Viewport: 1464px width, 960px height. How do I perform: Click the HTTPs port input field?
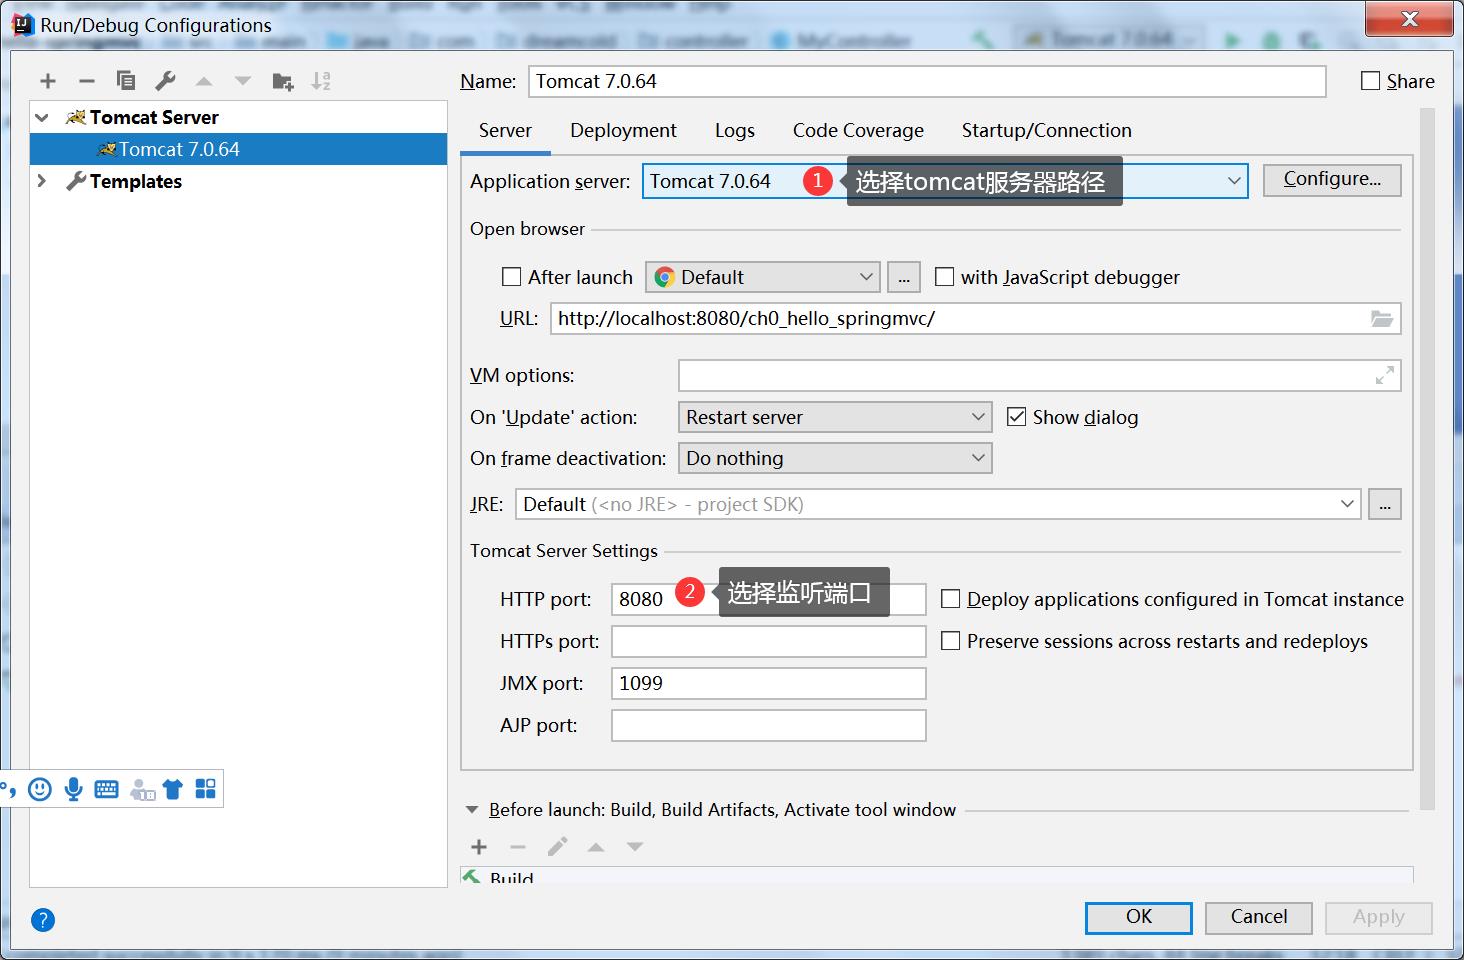[769, 641]
